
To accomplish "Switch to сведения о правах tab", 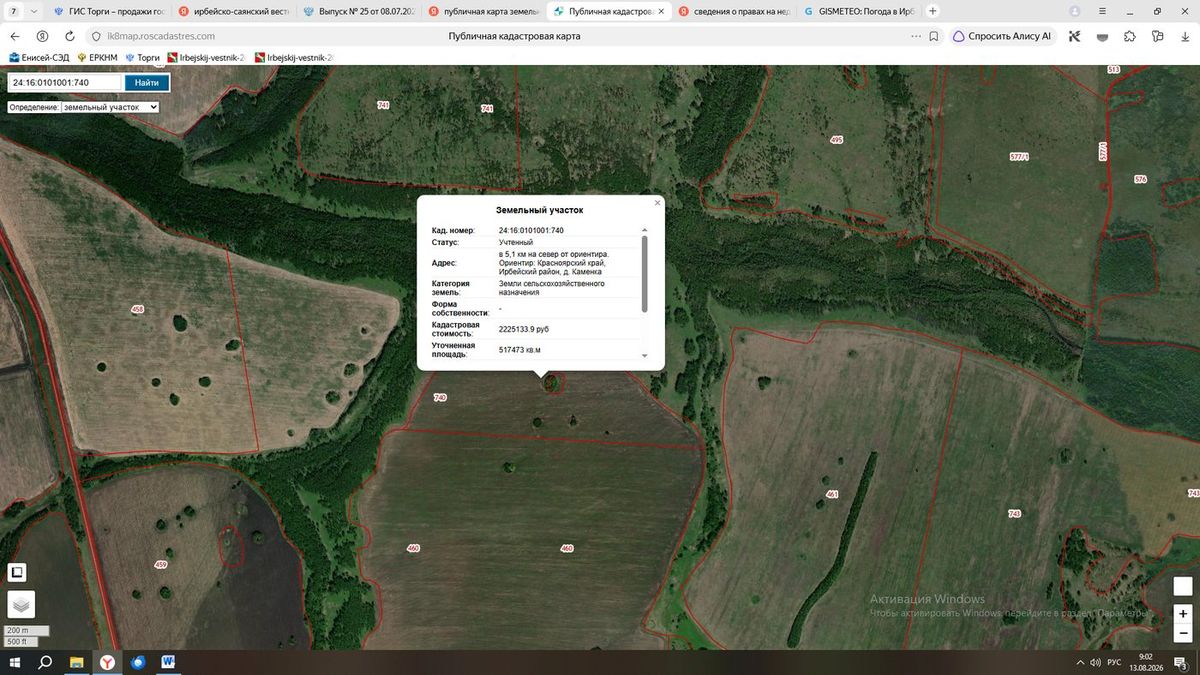I will [733, 11].
